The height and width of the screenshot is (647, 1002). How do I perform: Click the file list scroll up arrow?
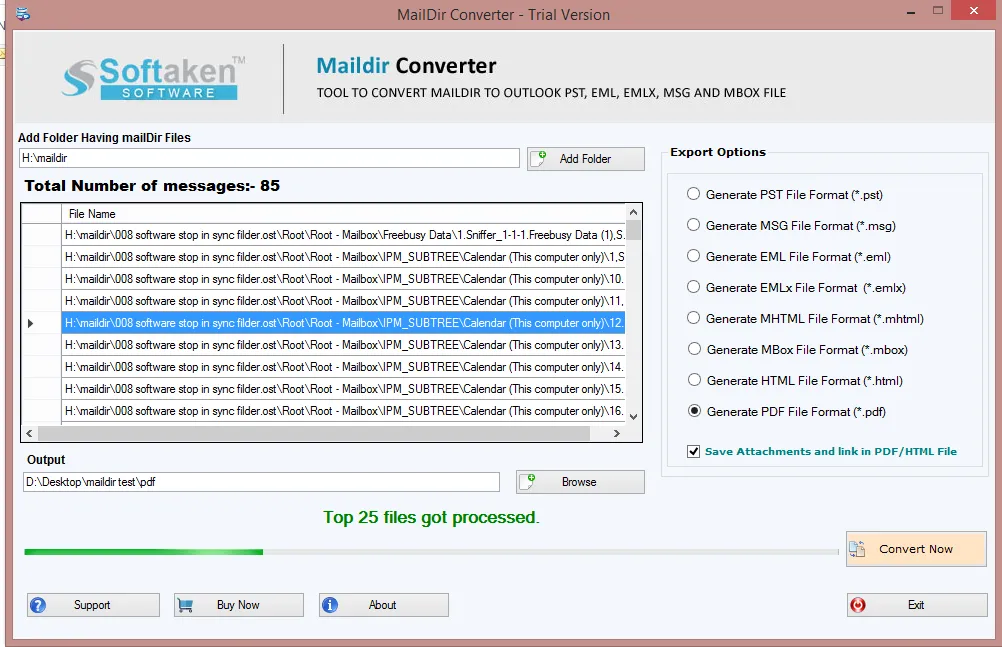pyautogui.click(x=633, y=212)
